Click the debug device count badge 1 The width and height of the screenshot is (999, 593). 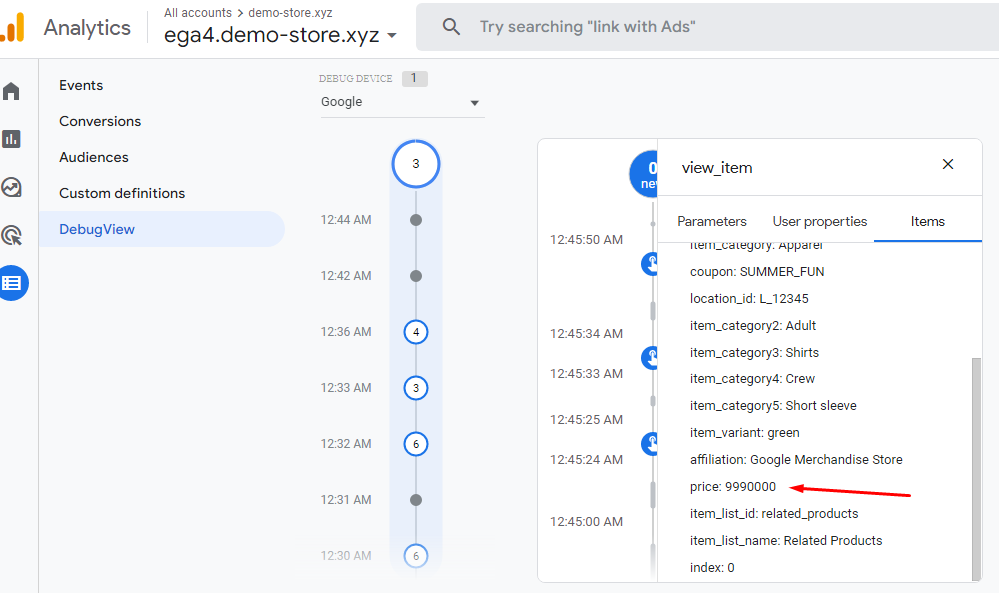pyautogui.click(x=414, y=78)
